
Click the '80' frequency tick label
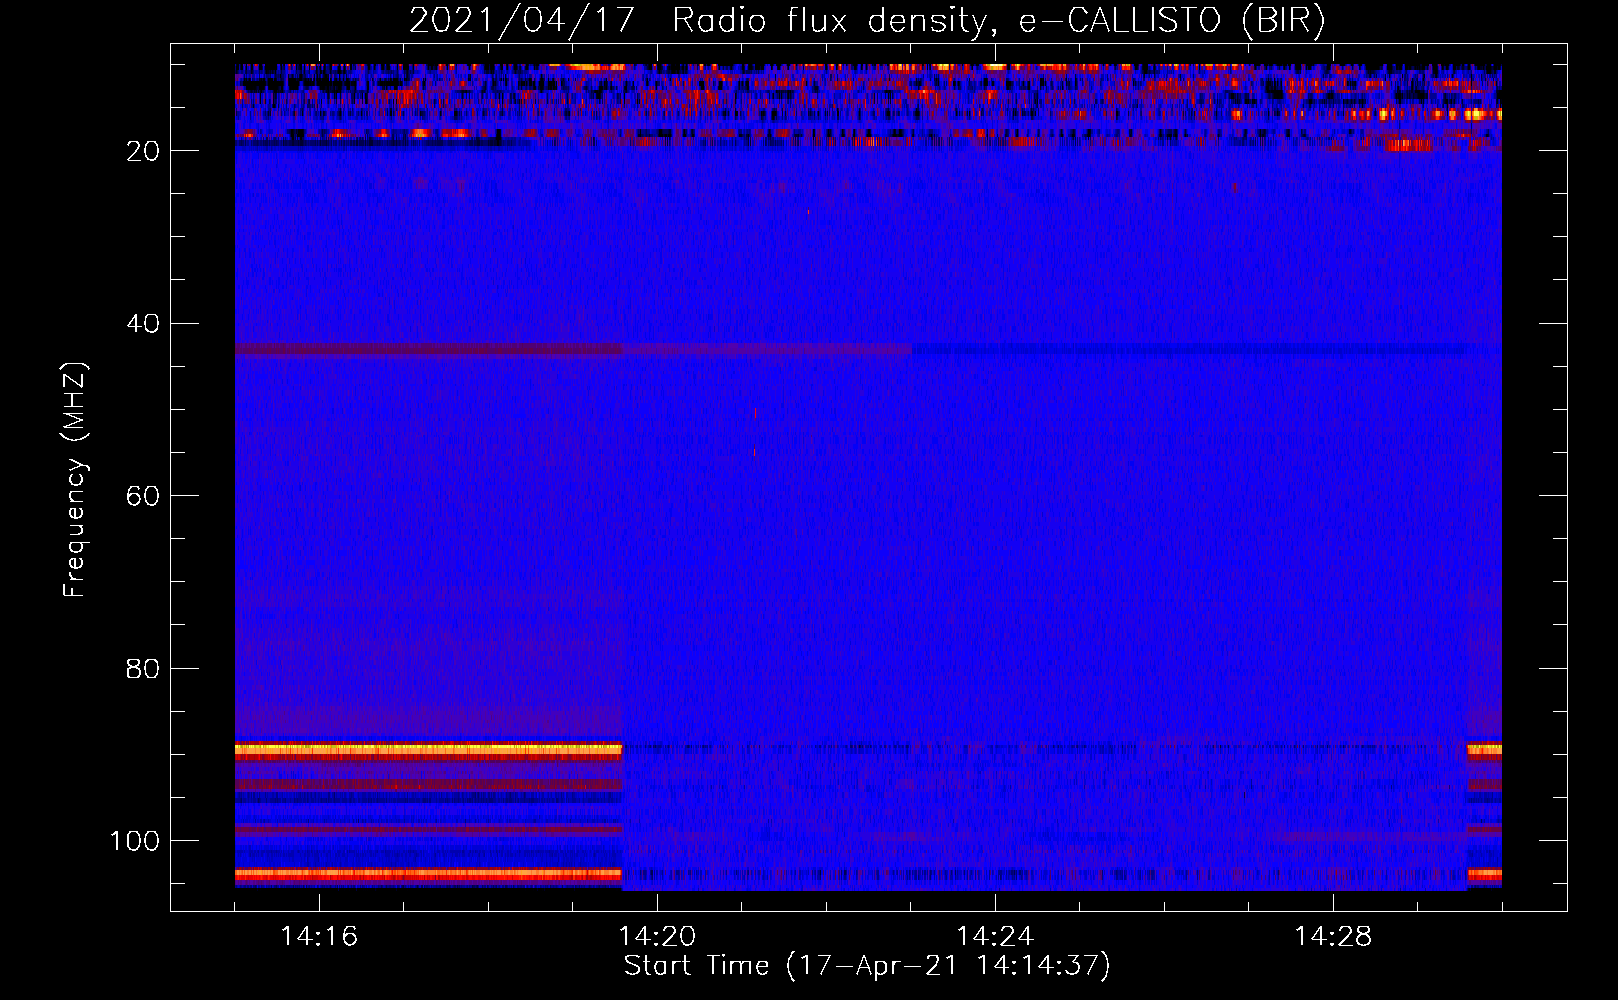tap(143, 668)
